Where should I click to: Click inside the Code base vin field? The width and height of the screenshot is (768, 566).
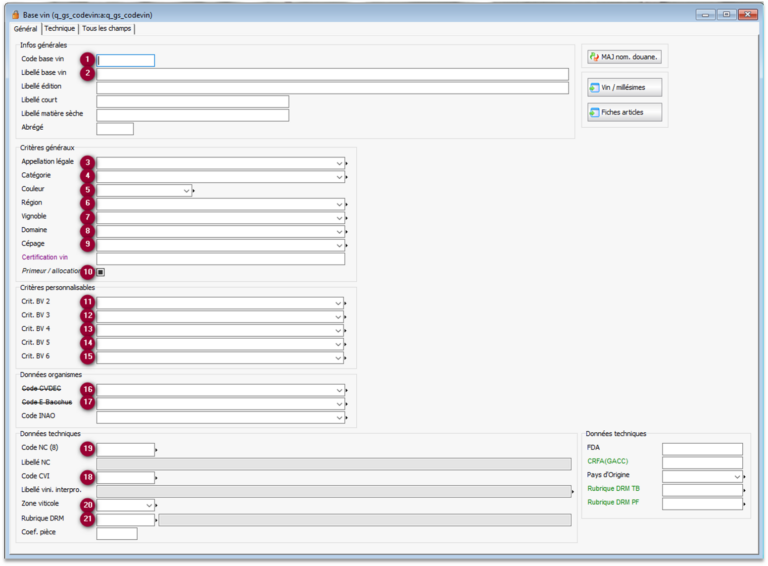tap(126, 60)
